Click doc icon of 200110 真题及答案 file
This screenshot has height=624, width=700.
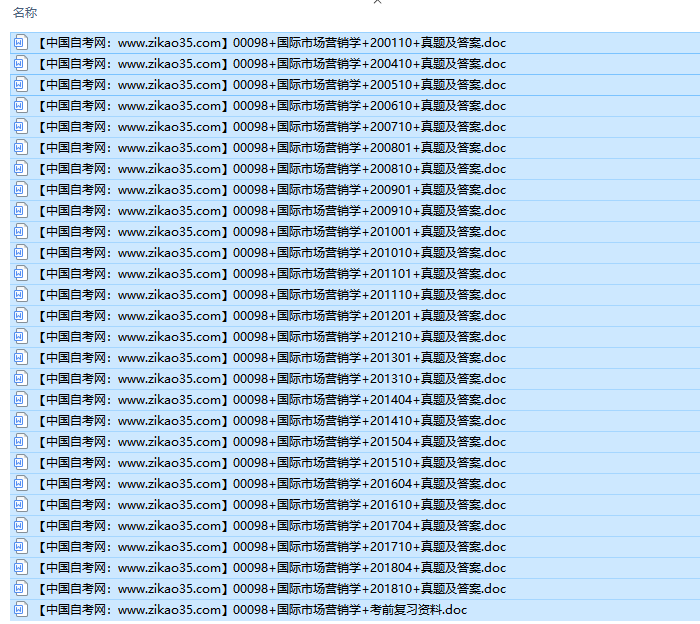[x=21, y=42]
